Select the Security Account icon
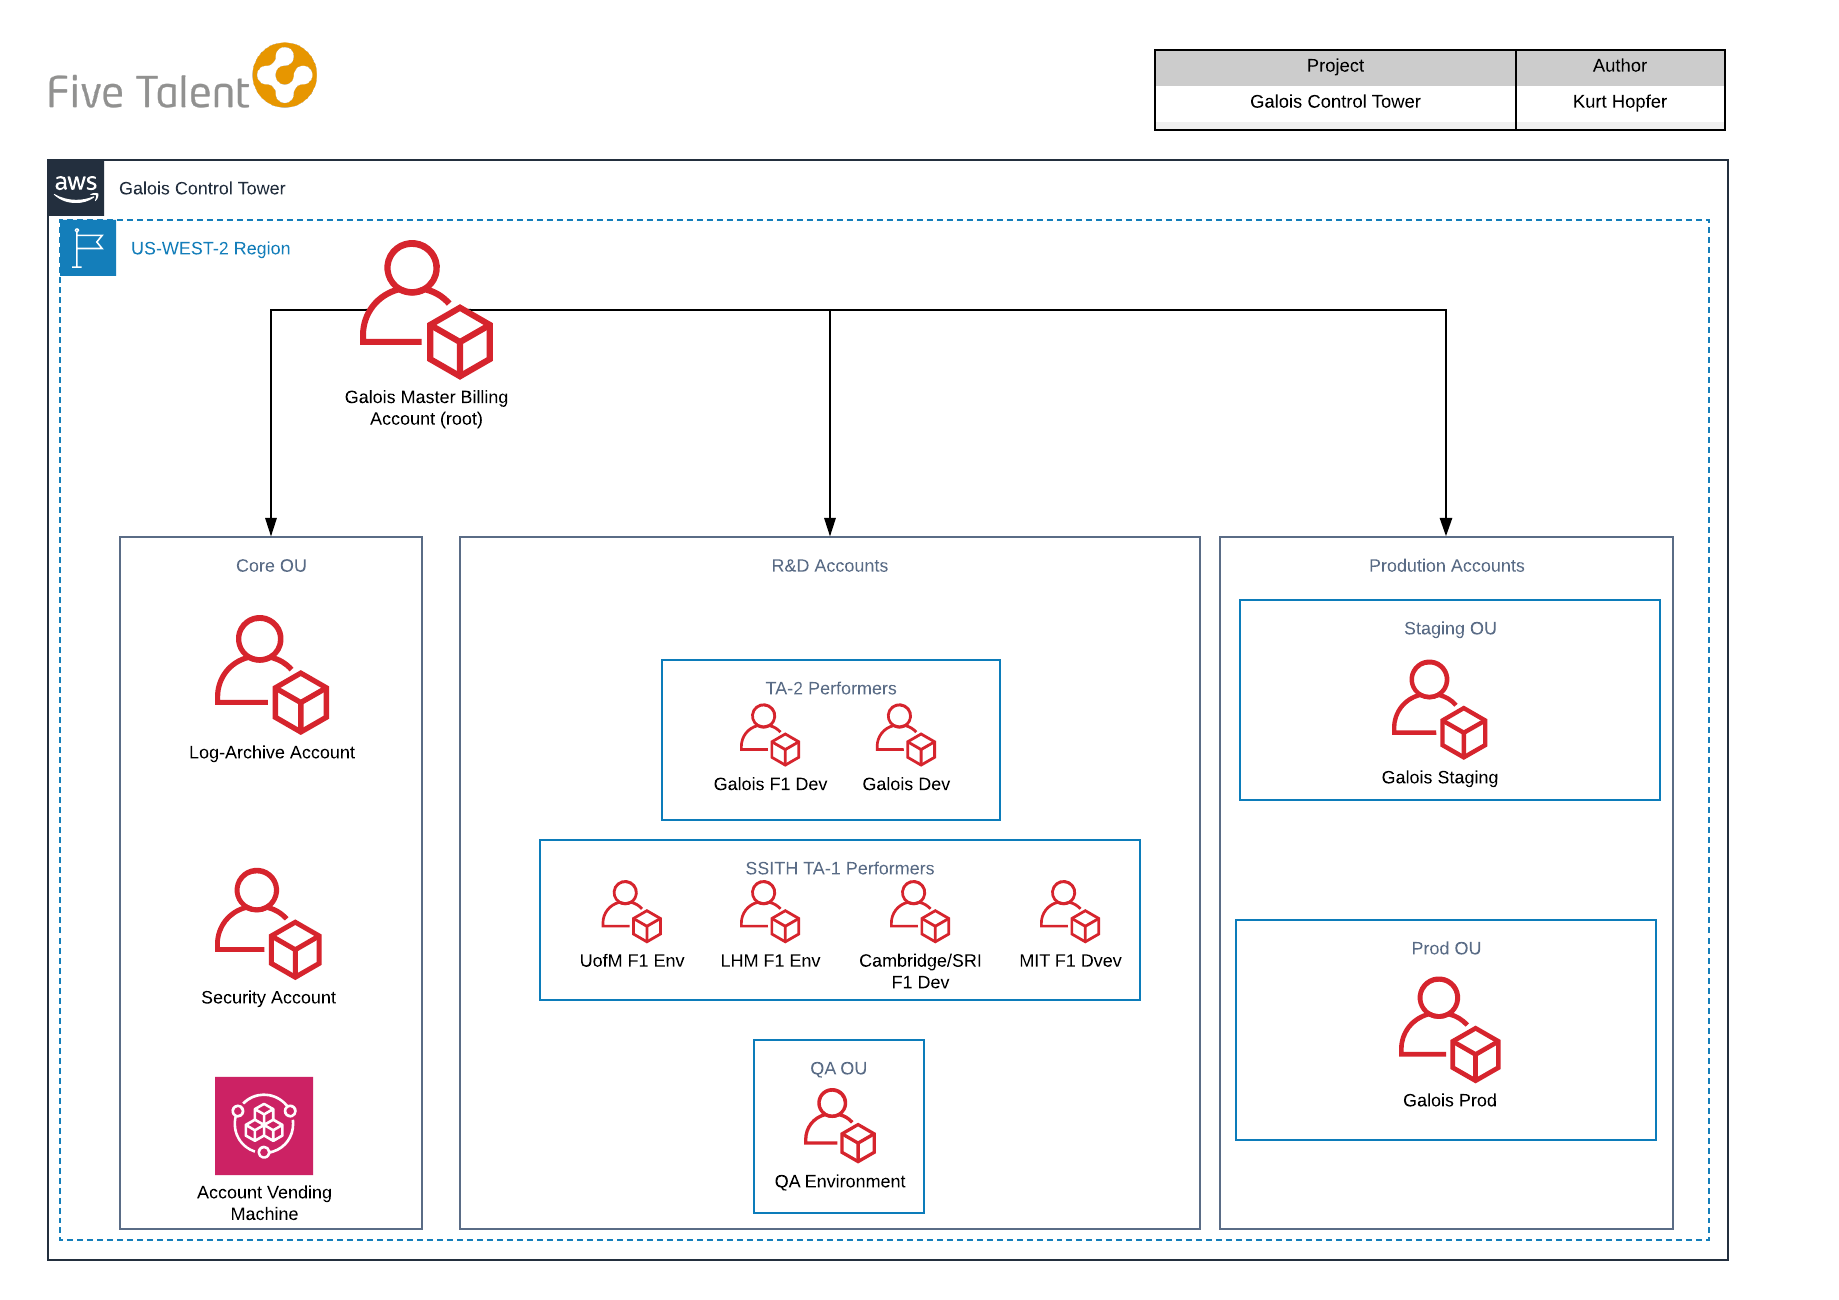This screenshot has height=1300, width=1839. [x=268, y=923]
